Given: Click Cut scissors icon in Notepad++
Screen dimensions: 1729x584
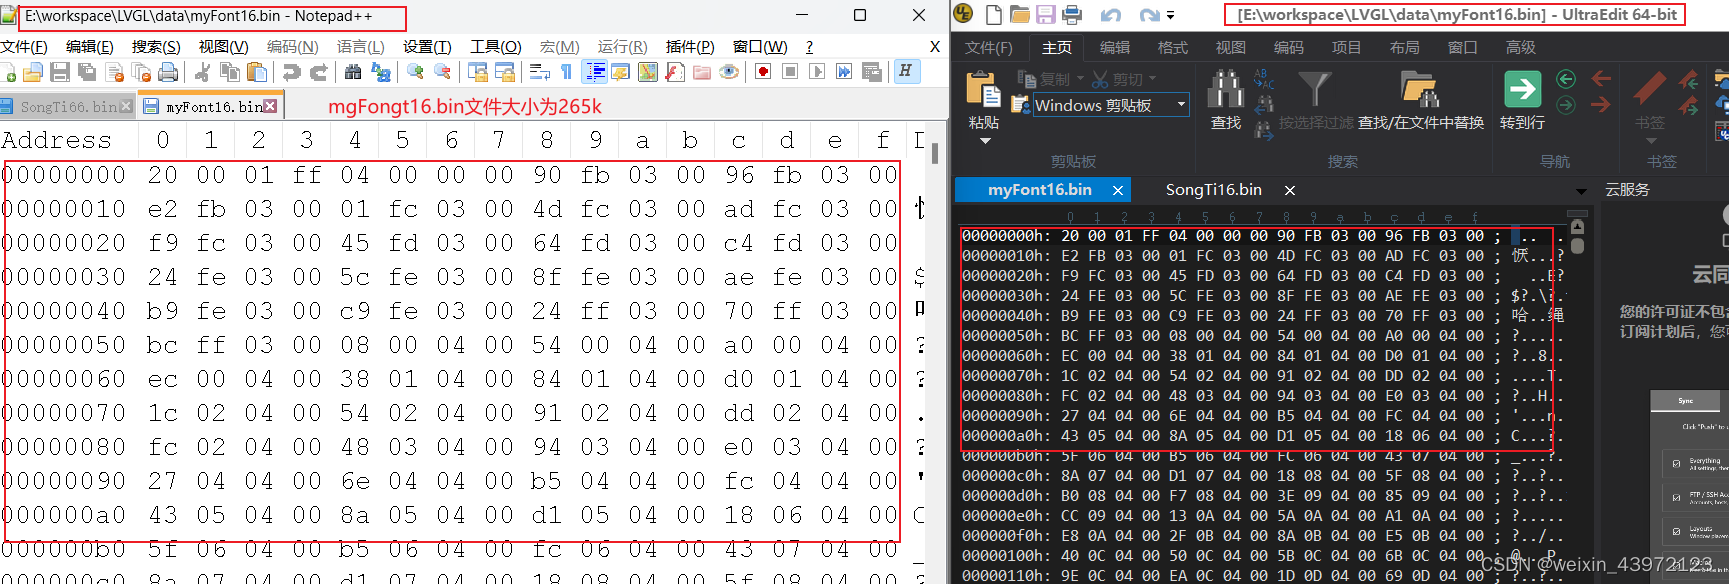Looking at the screenshot, I should 202,72.
